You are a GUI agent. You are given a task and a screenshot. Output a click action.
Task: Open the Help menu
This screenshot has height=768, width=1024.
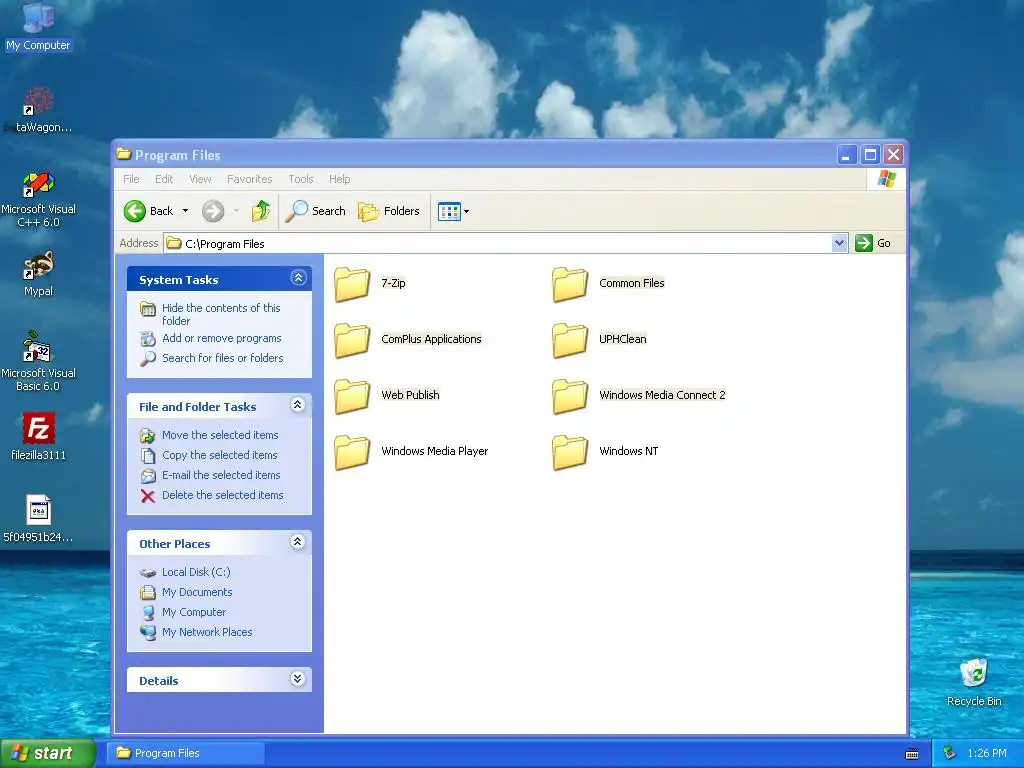[340, 179]
